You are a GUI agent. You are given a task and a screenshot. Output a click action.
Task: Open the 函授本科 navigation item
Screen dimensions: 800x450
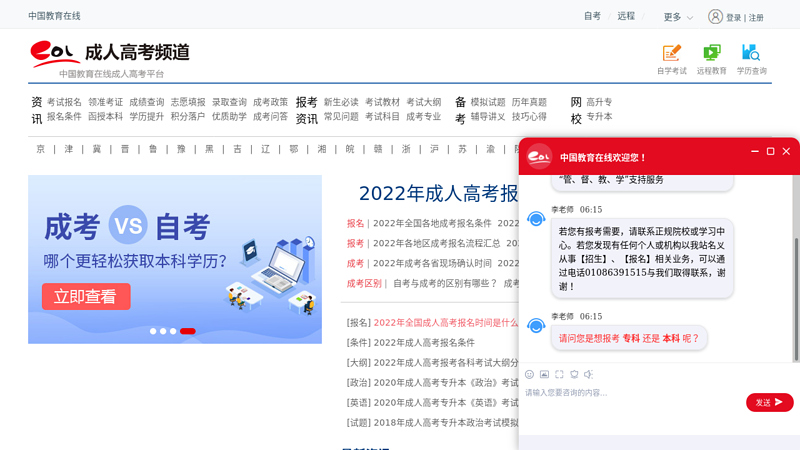pos(106,116)
